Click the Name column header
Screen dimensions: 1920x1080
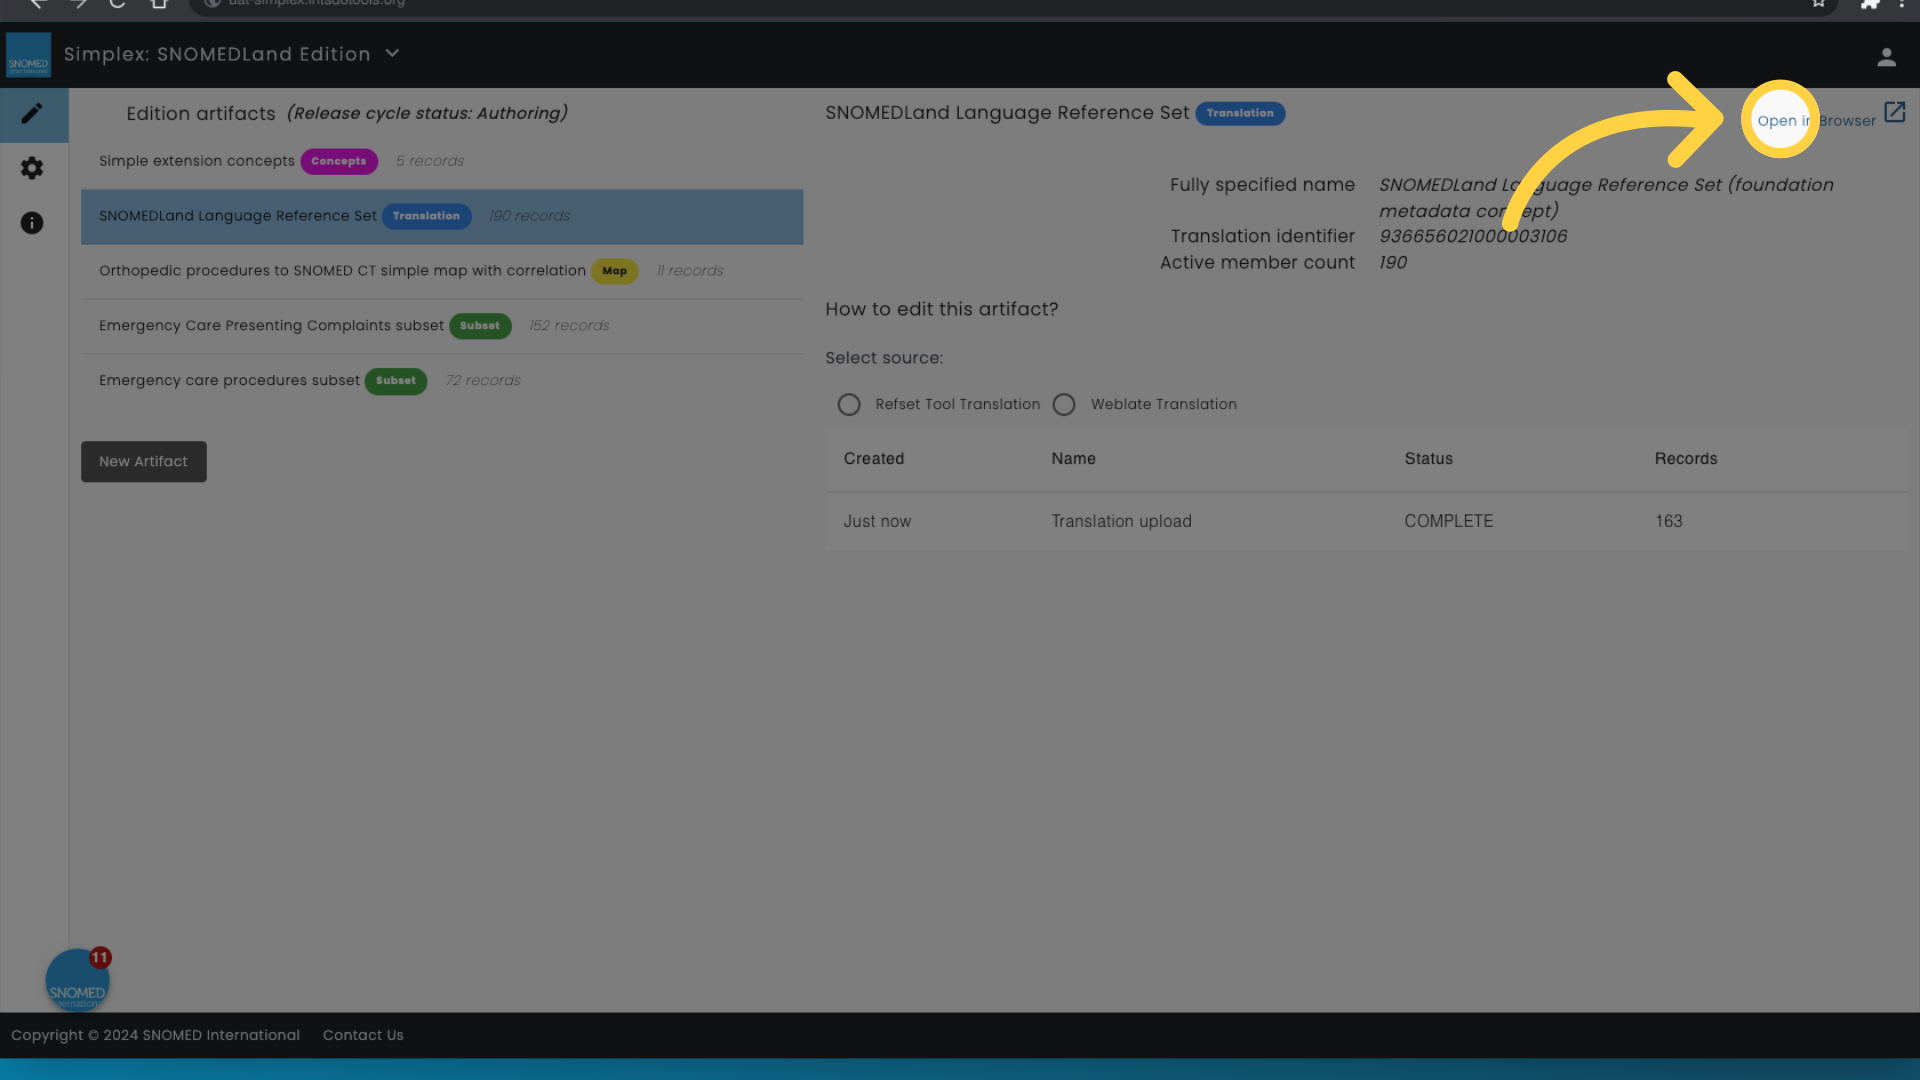click(1073, 458)
